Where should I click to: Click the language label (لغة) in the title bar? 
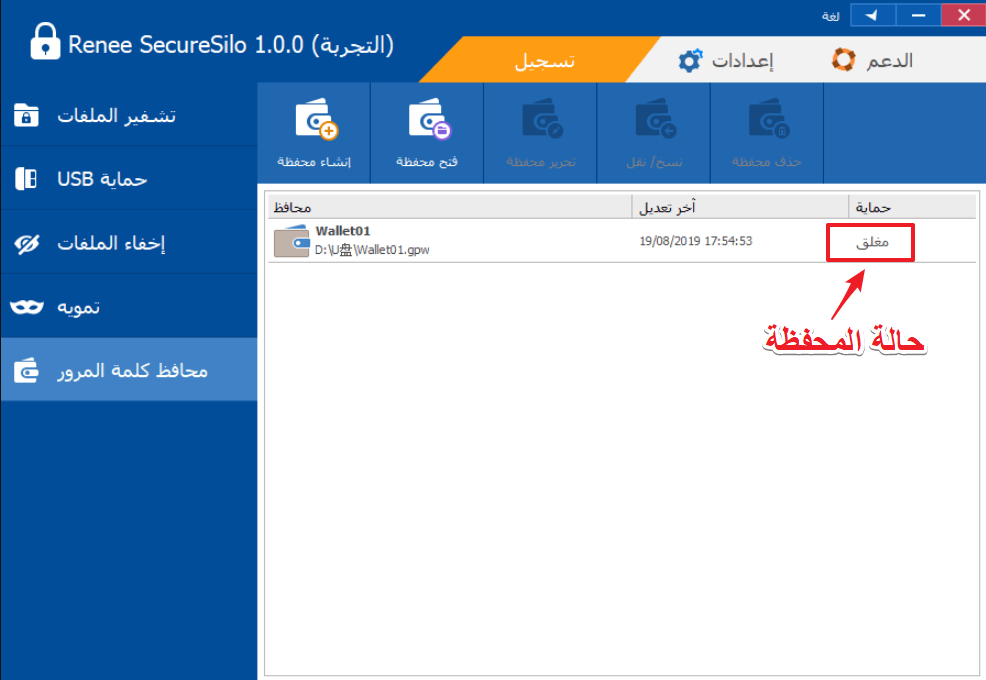(x=831, y=16)
